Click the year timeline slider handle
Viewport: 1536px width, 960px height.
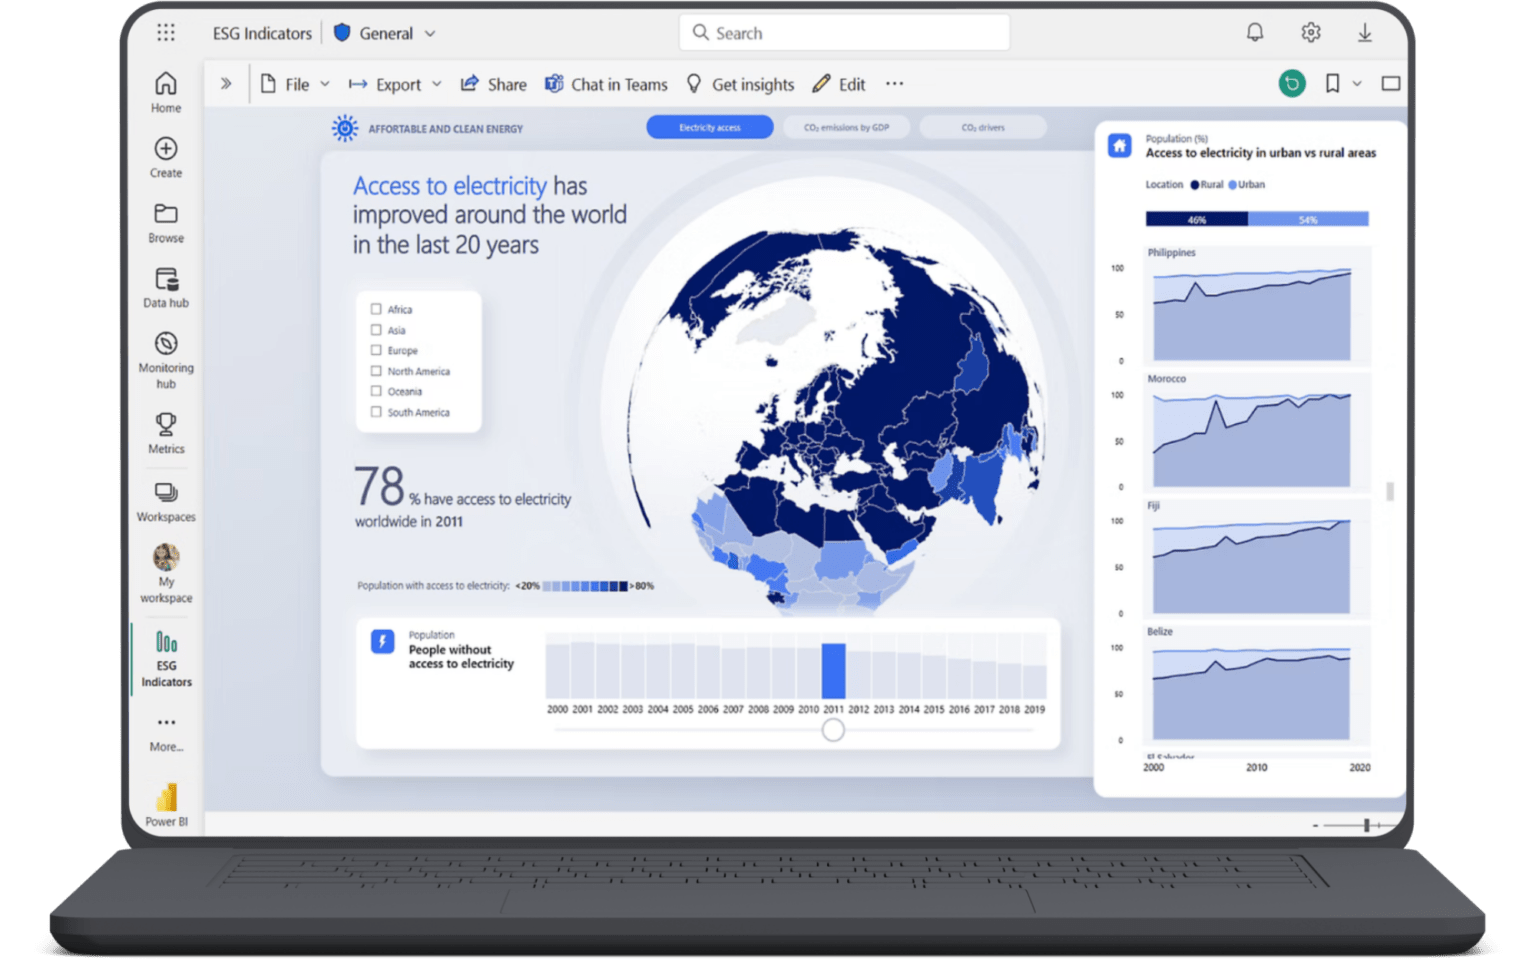[x=833, y=730]
